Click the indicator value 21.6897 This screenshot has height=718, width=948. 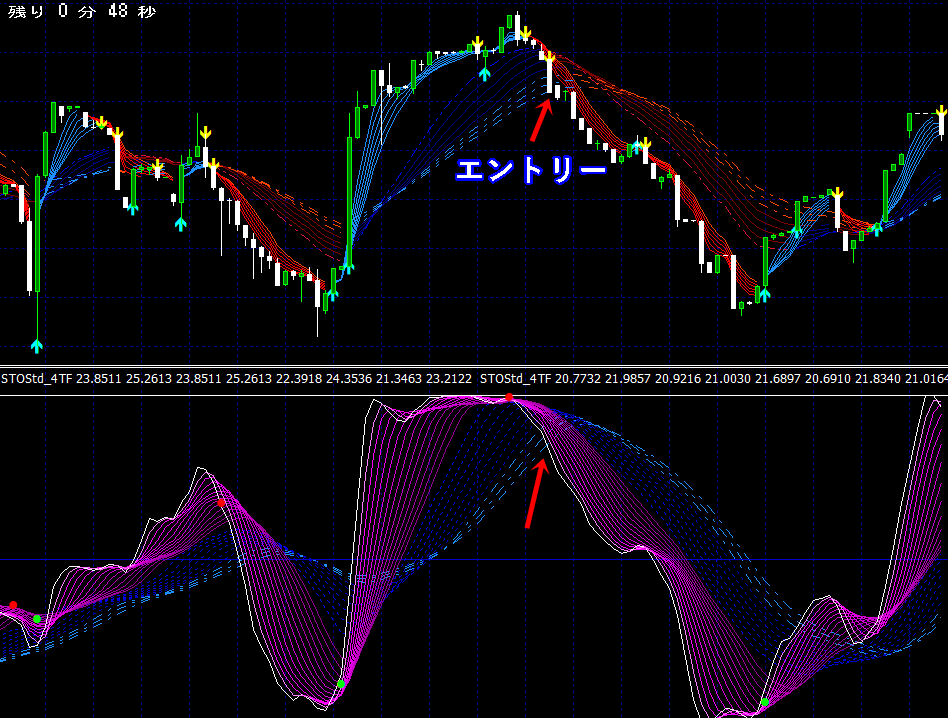click(778, 379)
